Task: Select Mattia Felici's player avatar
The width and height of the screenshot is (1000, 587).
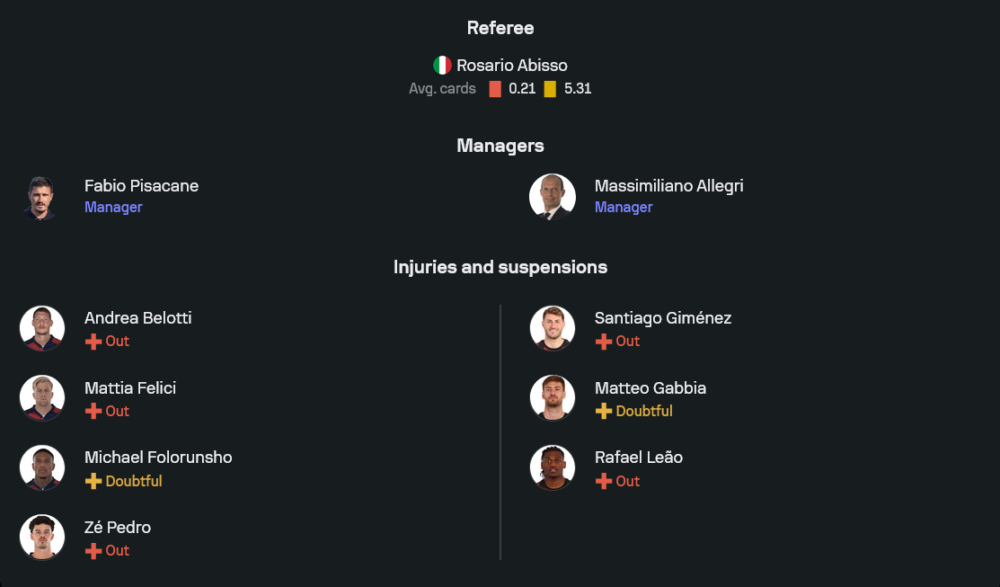Action: 42,398
